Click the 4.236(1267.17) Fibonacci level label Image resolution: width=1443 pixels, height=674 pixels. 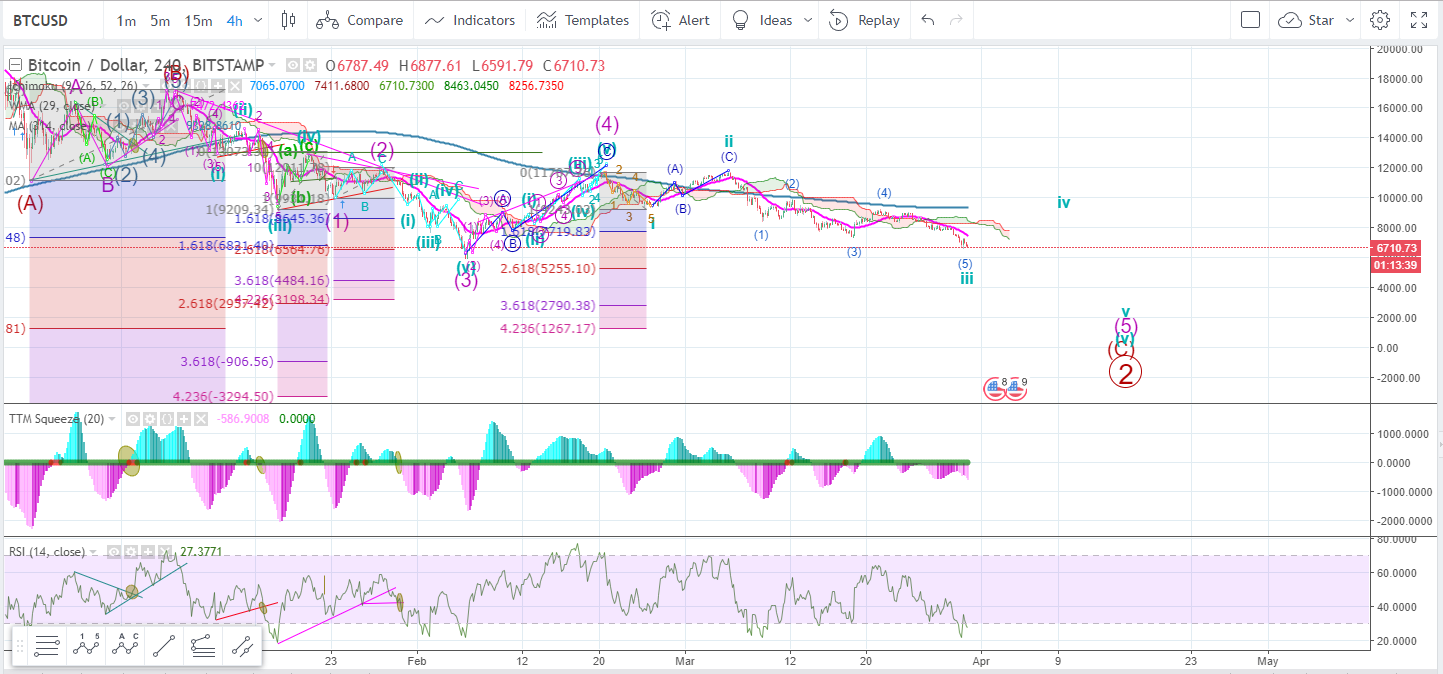point(547,328)
